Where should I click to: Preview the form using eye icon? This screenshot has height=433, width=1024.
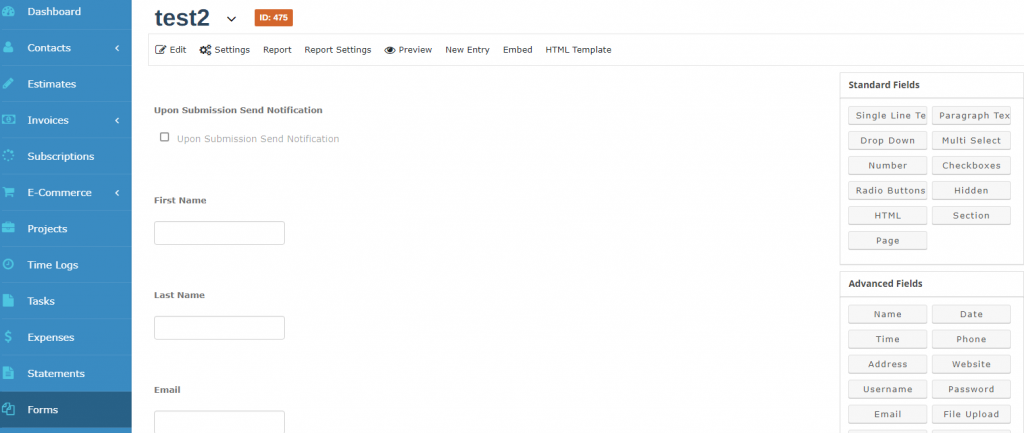[390, 50]
